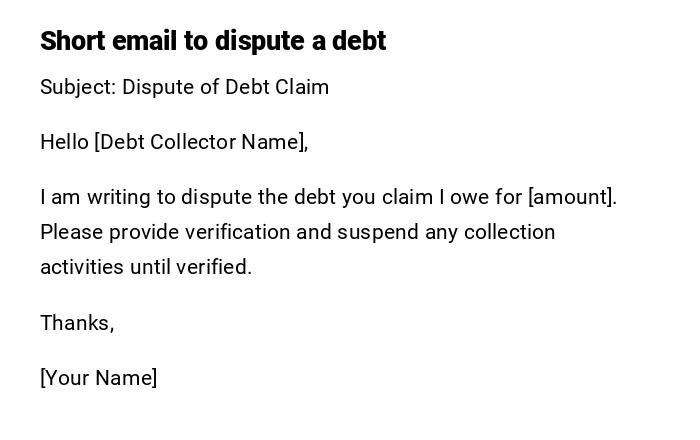Select the [Your Name] placeholder

pos(99,378)
